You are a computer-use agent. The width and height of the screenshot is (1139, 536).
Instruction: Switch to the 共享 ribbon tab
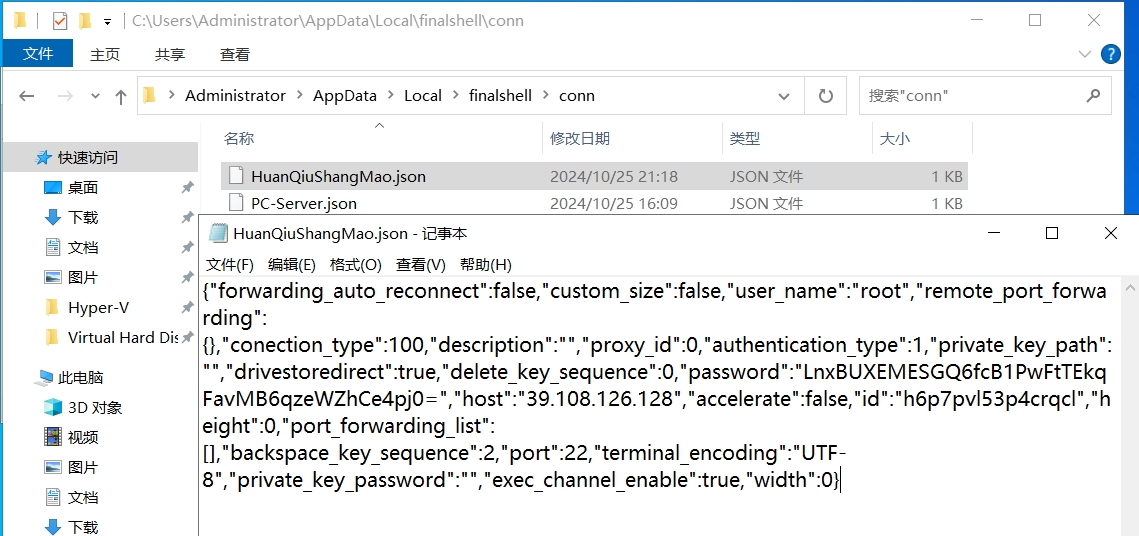pyautogui.click(x=170, y=54)
